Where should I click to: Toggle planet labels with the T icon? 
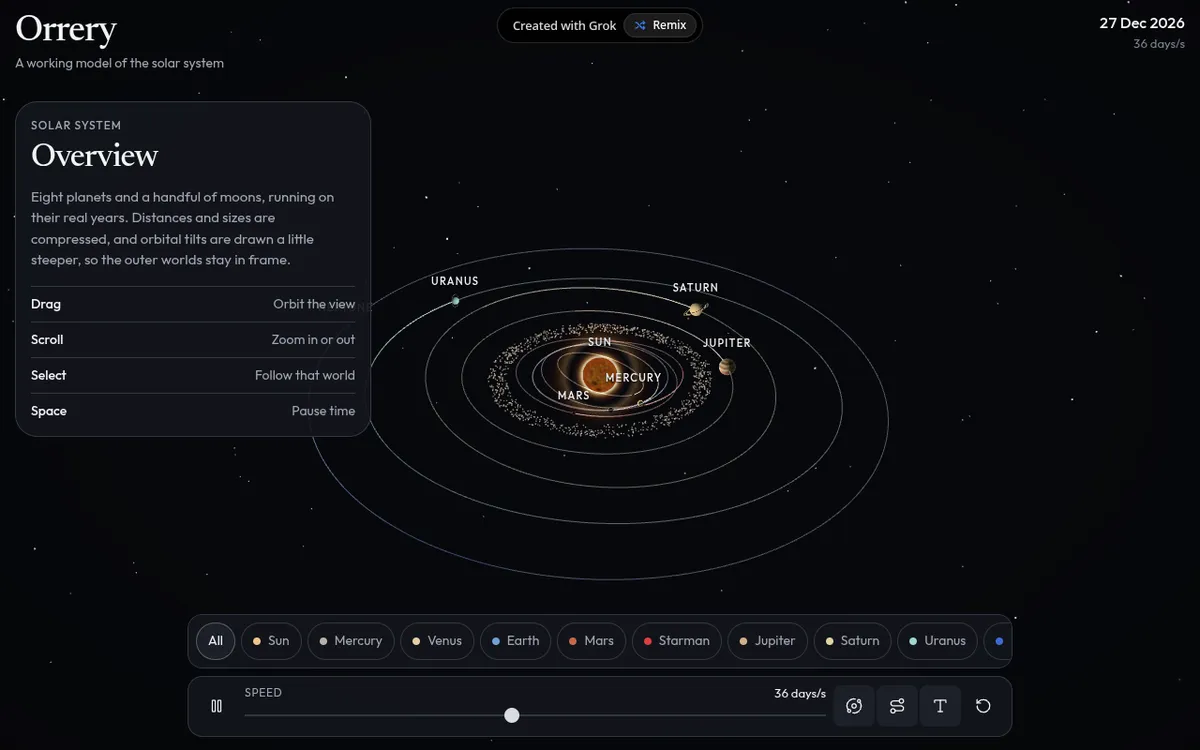[x=940, y=706]
